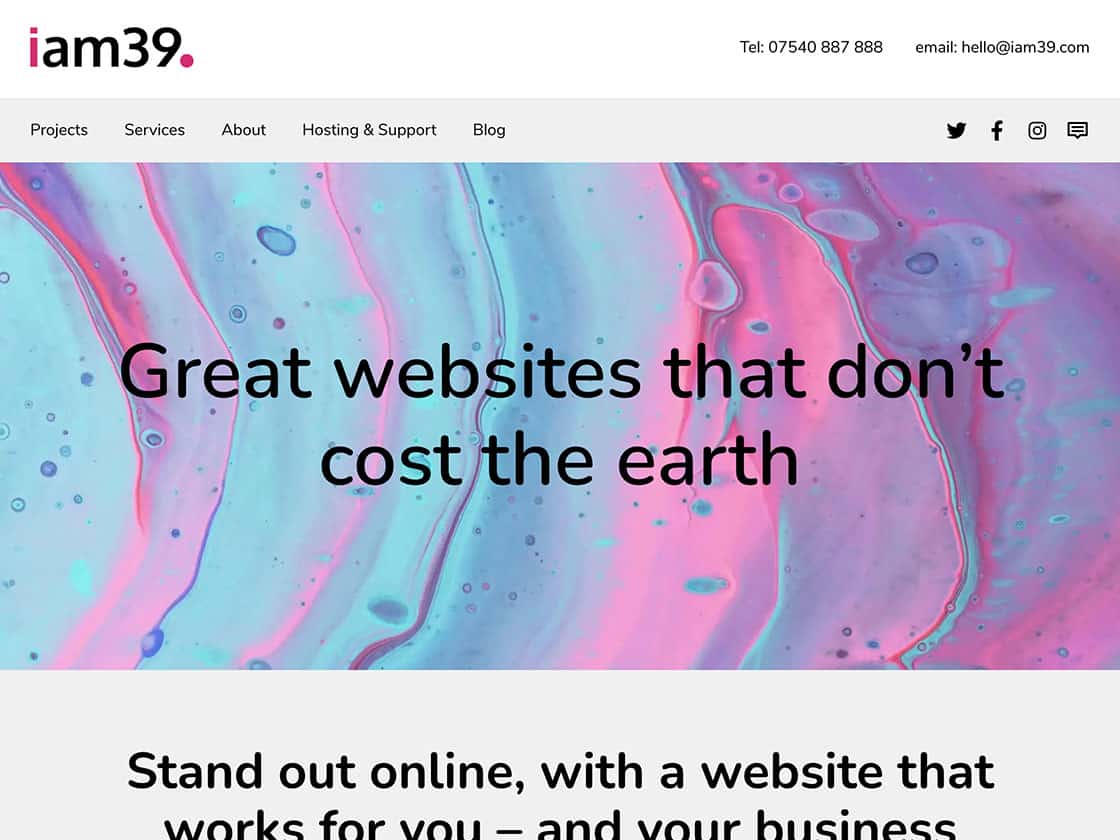
Task: Click the dark blue bubble above the hero headline
Action: pos(276,240)
